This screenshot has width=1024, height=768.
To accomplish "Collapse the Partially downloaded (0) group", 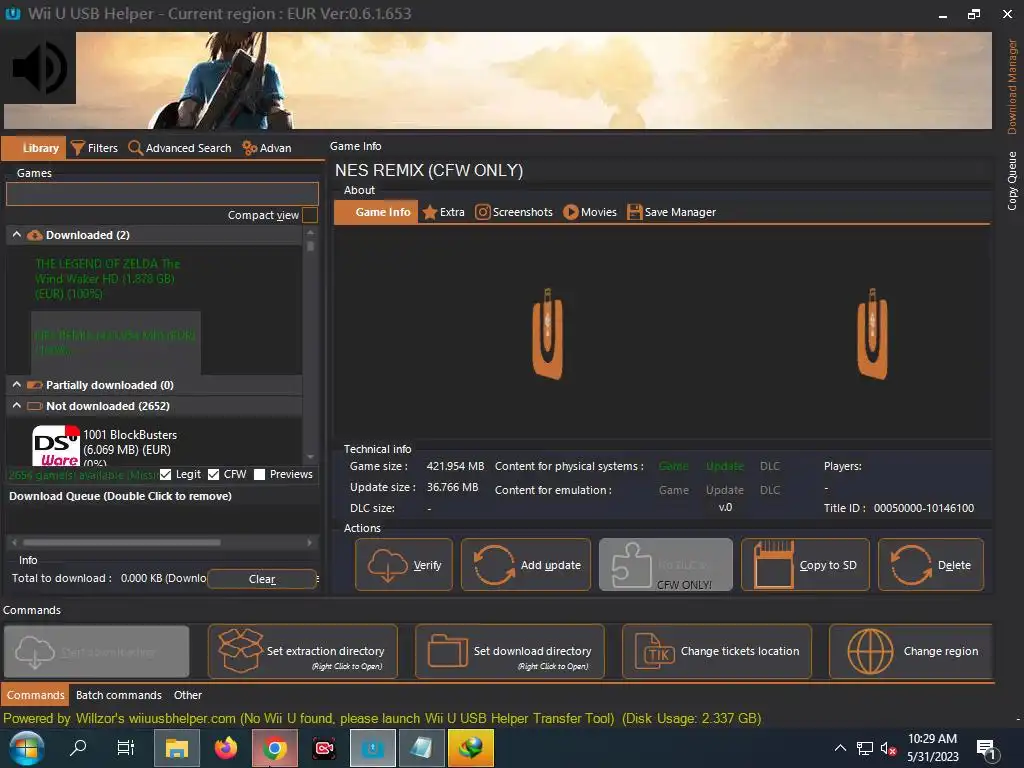I will [17, 385].
